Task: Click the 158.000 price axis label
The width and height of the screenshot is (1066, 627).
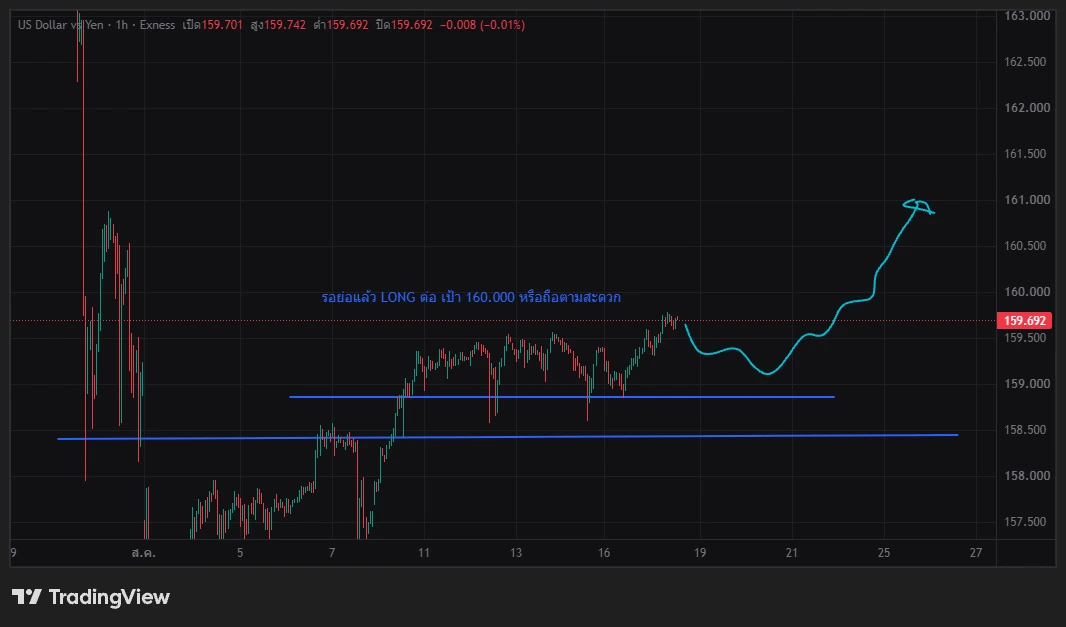Action: pyautogui.click(x=1027, y=475)
